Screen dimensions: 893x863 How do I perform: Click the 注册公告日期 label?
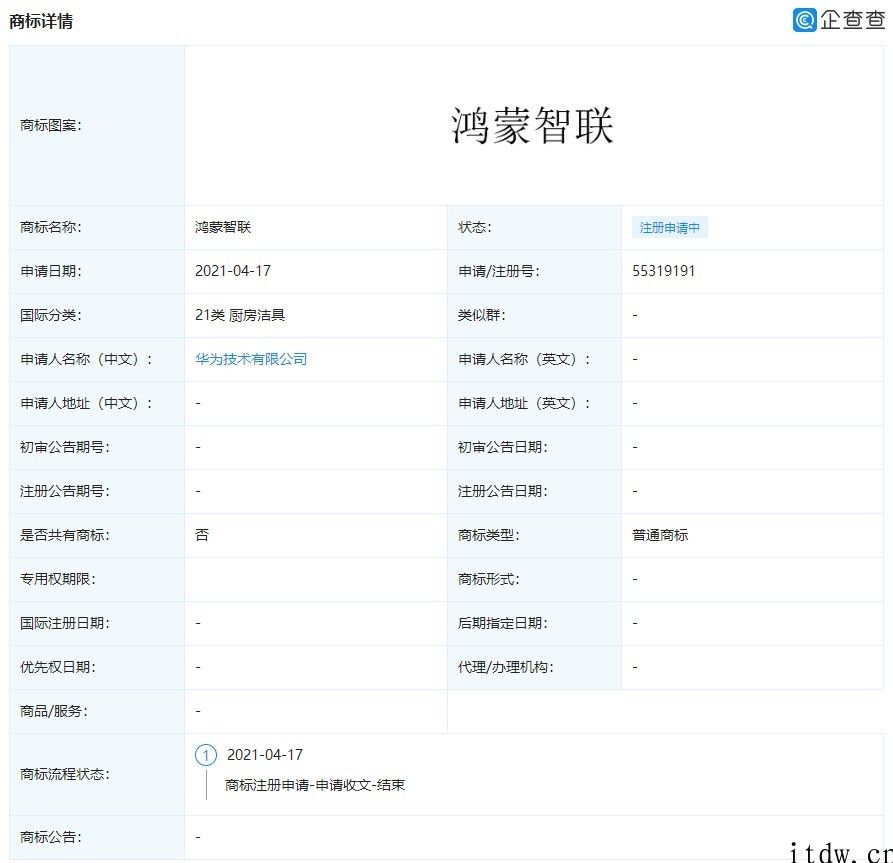click(x=503, y=491)
